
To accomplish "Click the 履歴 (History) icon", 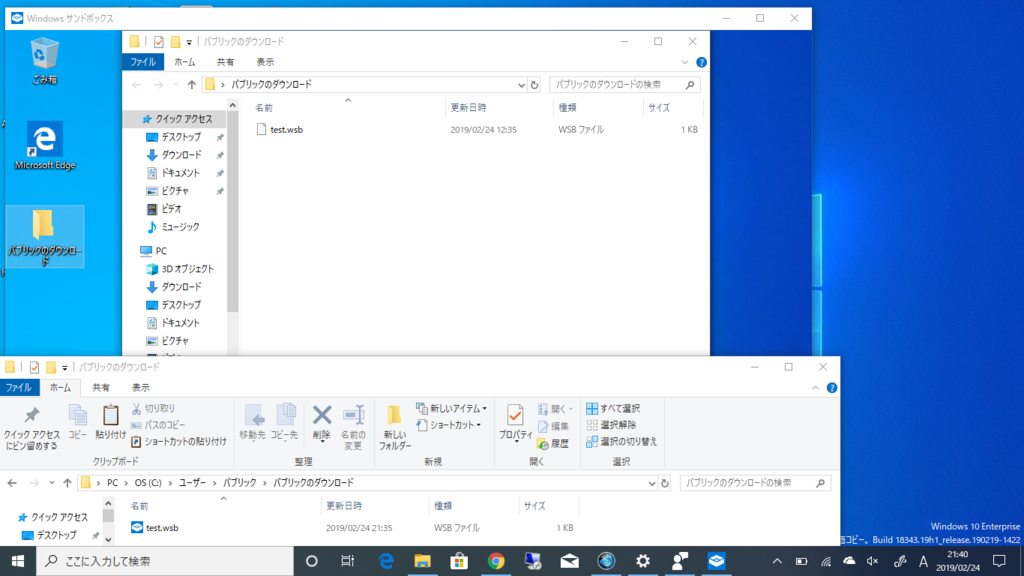I will coord(557,443).
